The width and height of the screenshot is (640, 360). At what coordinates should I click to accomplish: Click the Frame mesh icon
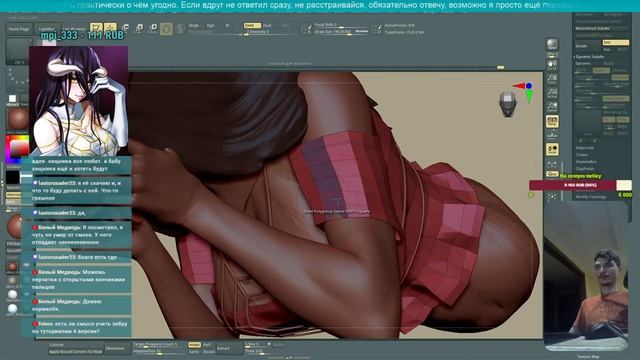click(552, 197)
